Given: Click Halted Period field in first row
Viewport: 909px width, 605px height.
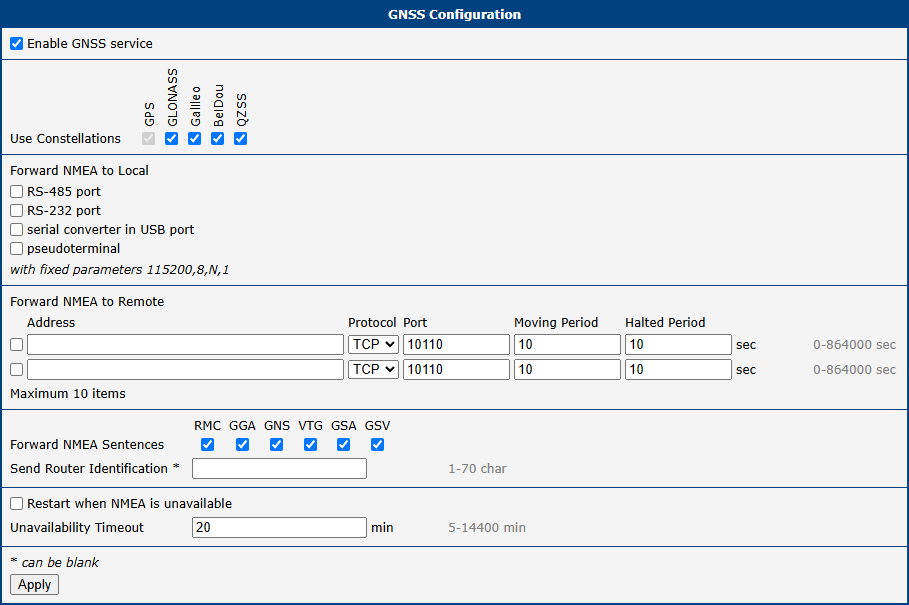Looking at the screenshot, I should (678, 344).
